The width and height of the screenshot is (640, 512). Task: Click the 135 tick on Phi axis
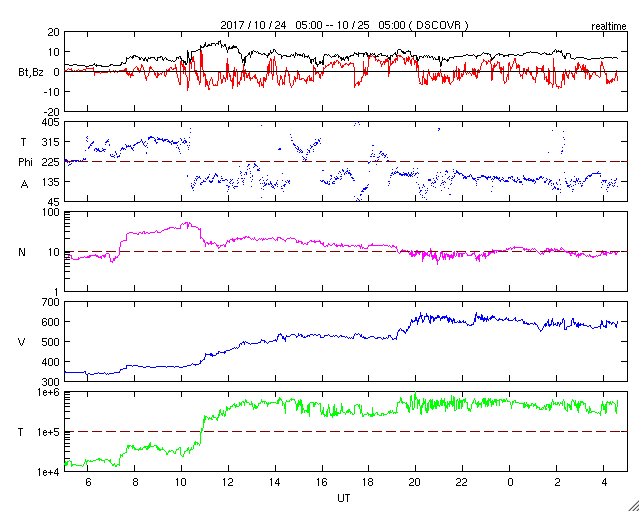52,182
